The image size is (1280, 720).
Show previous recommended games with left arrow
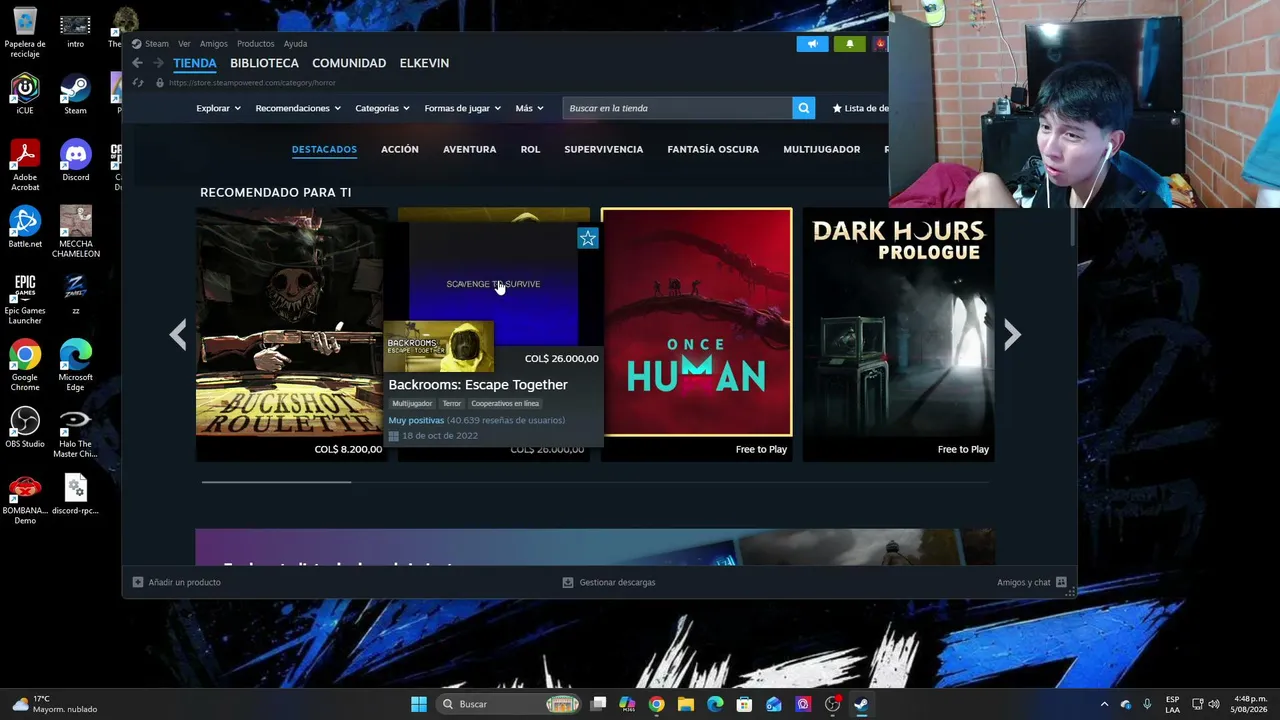178,335
